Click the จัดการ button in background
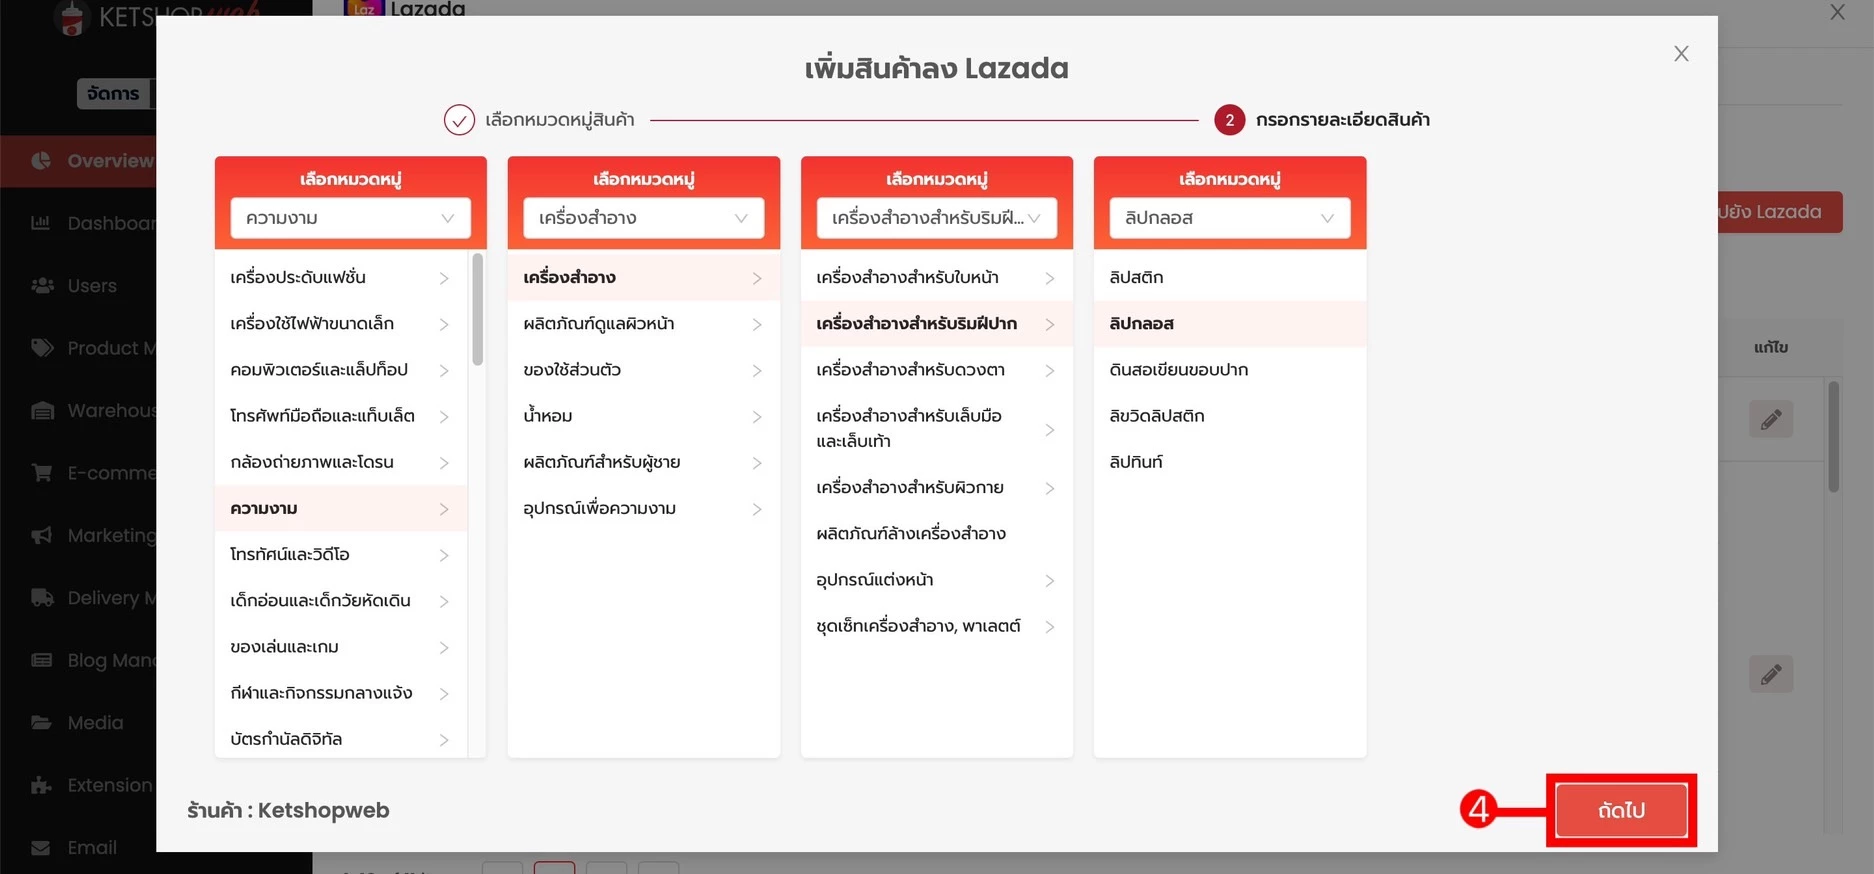1874x874 pixels. tap(114, 93)
